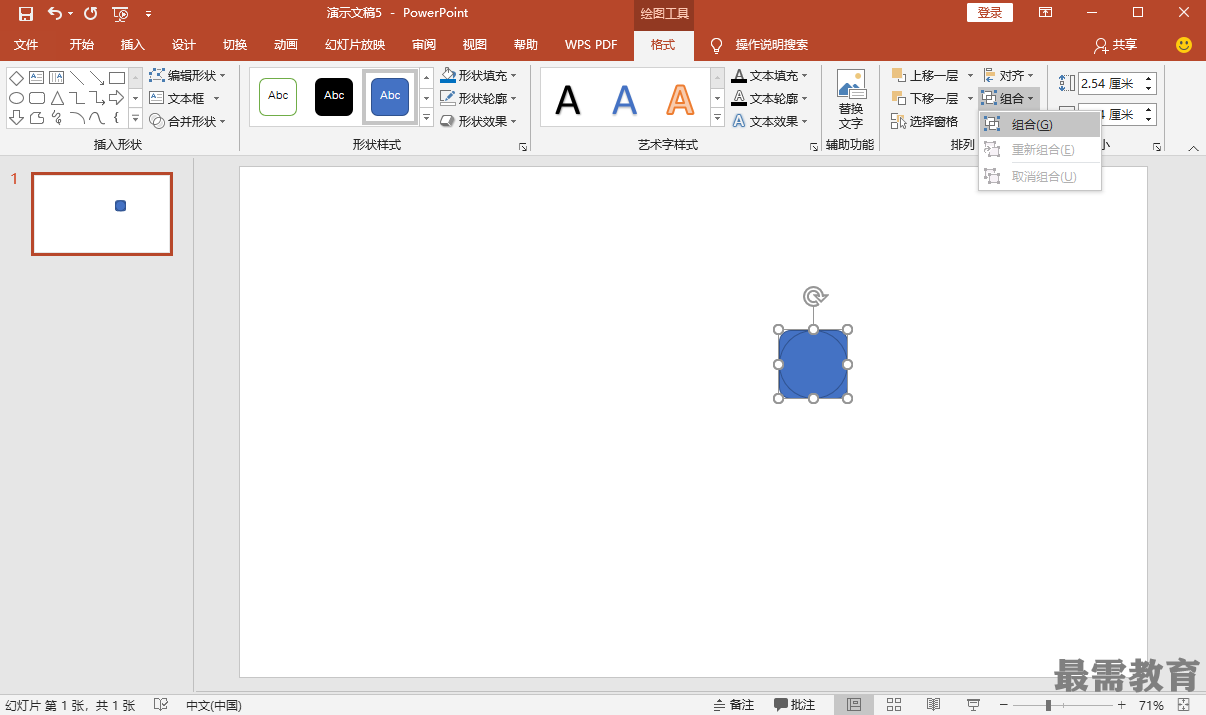Redo the last action
This screenshot has width=1206, height=715.
[x=90, y=13]
